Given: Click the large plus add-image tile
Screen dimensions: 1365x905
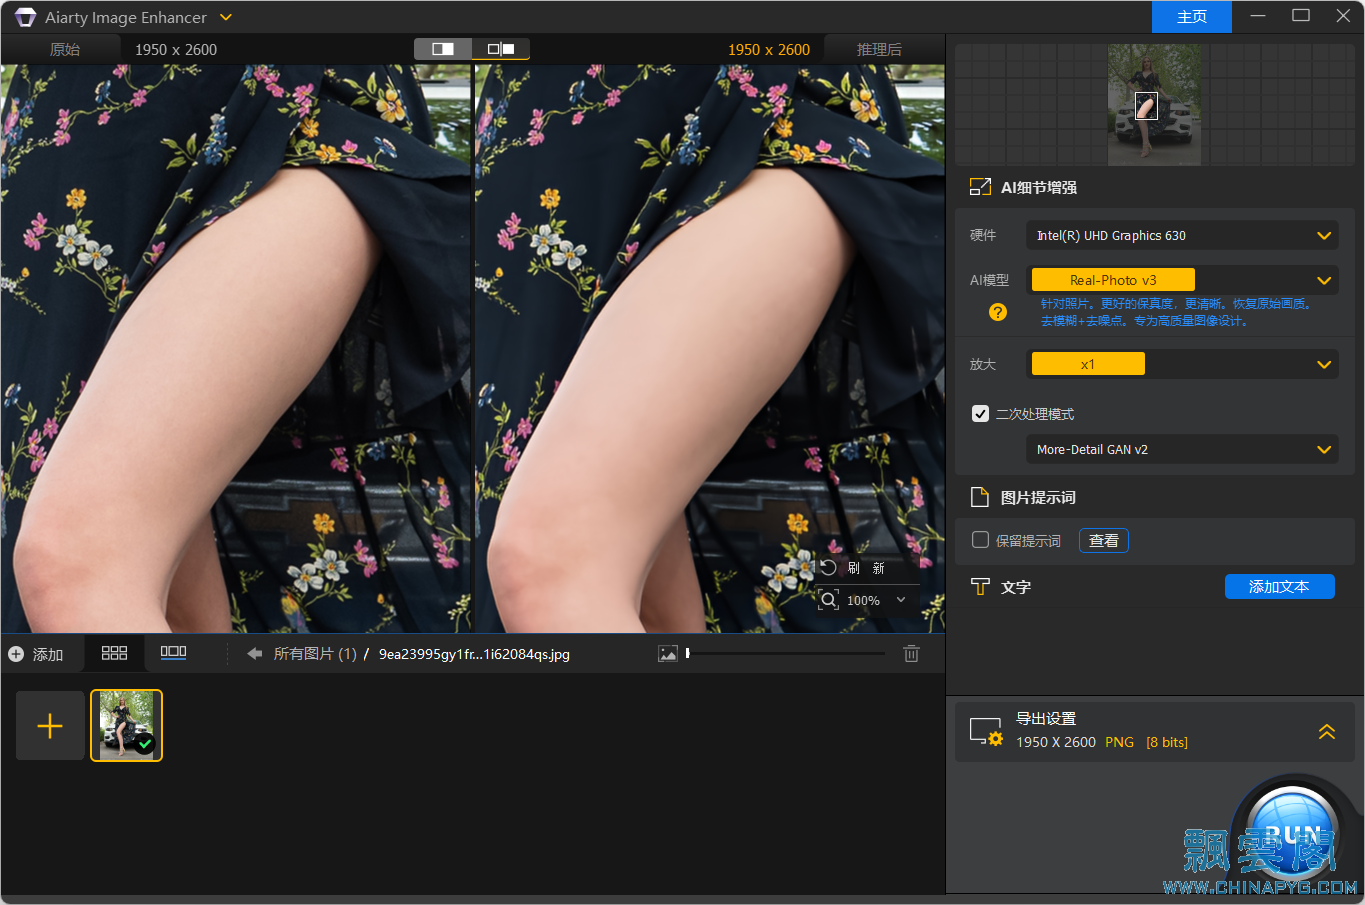Looking at the screenshot, I should [x=50, y=726].
